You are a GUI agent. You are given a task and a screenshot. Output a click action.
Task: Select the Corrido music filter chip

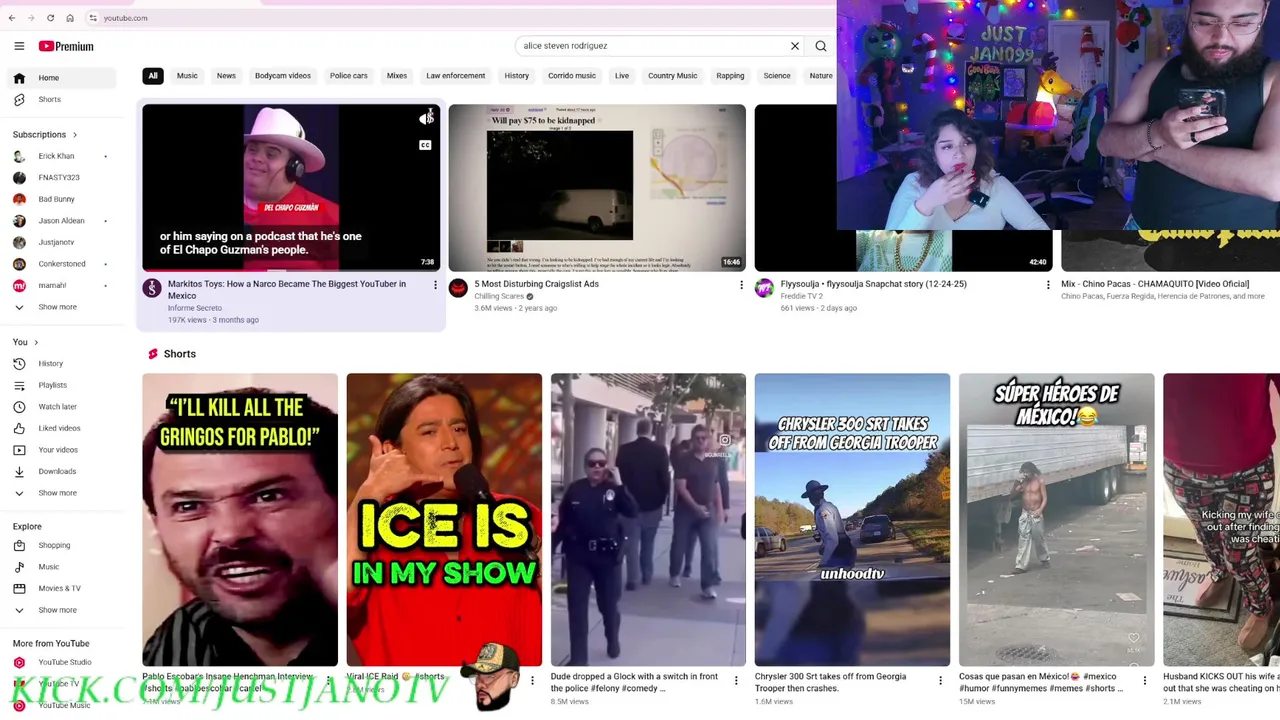click(572, 76)
